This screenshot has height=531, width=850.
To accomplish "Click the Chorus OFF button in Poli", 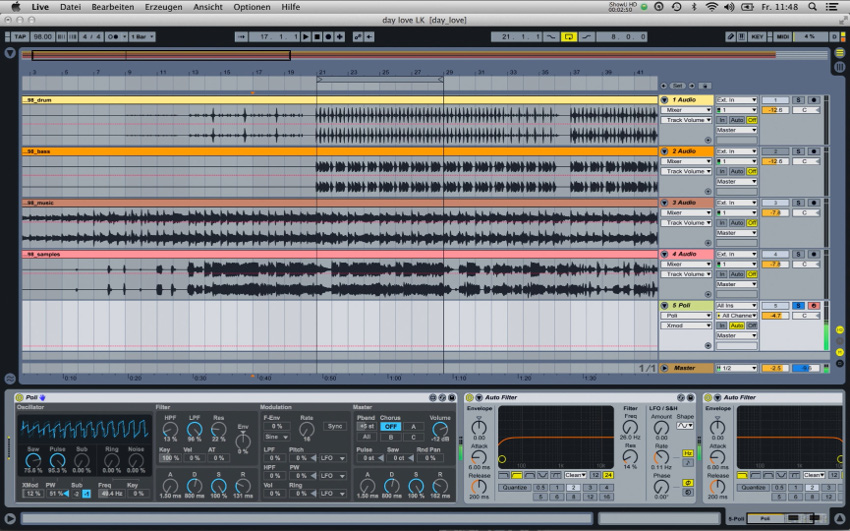I will [x=390, y=426].
